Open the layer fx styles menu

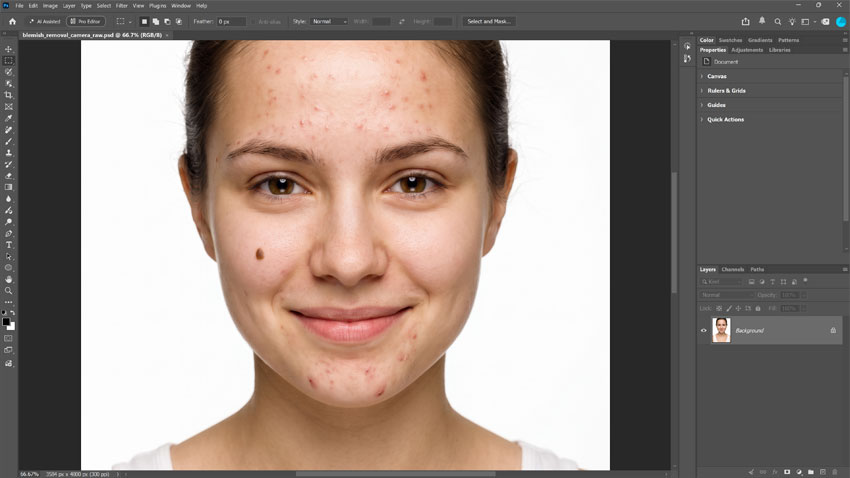click(x=775, y=472)
